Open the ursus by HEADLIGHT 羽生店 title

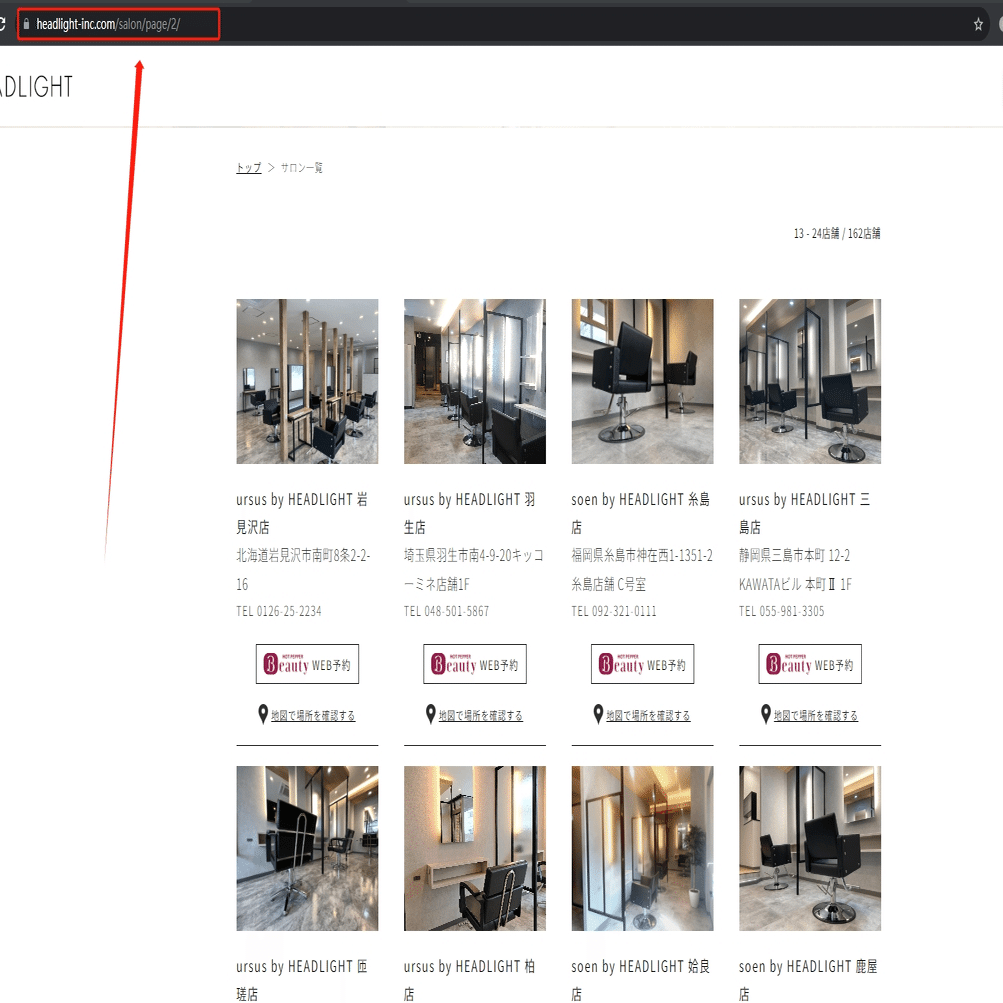click(x=470, y=513)
